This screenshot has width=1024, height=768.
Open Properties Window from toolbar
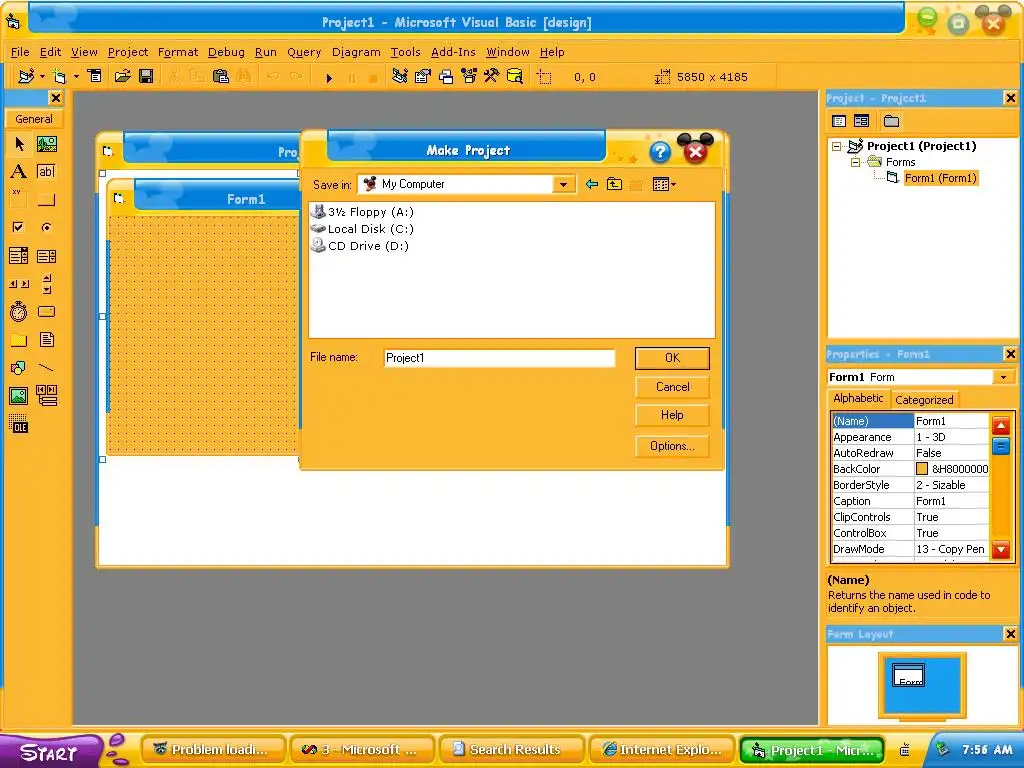pyautogui.click(x=423, y=76)
